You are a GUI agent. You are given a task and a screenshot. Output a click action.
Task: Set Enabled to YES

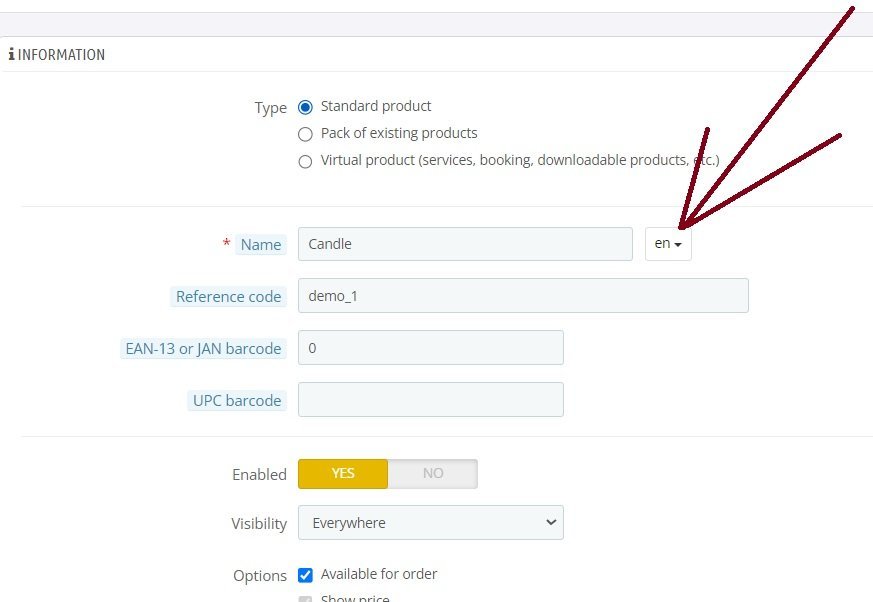coord(343,474)
